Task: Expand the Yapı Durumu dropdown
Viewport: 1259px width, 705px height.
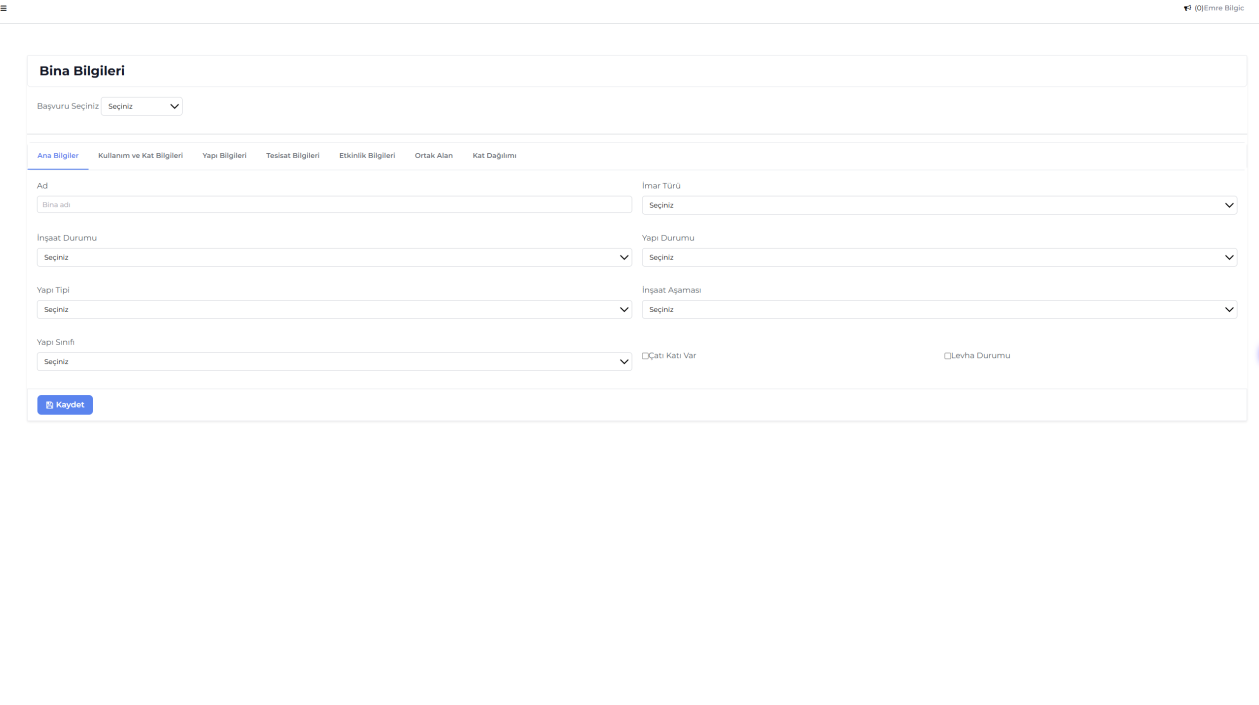Action: (x=939, y=257)
